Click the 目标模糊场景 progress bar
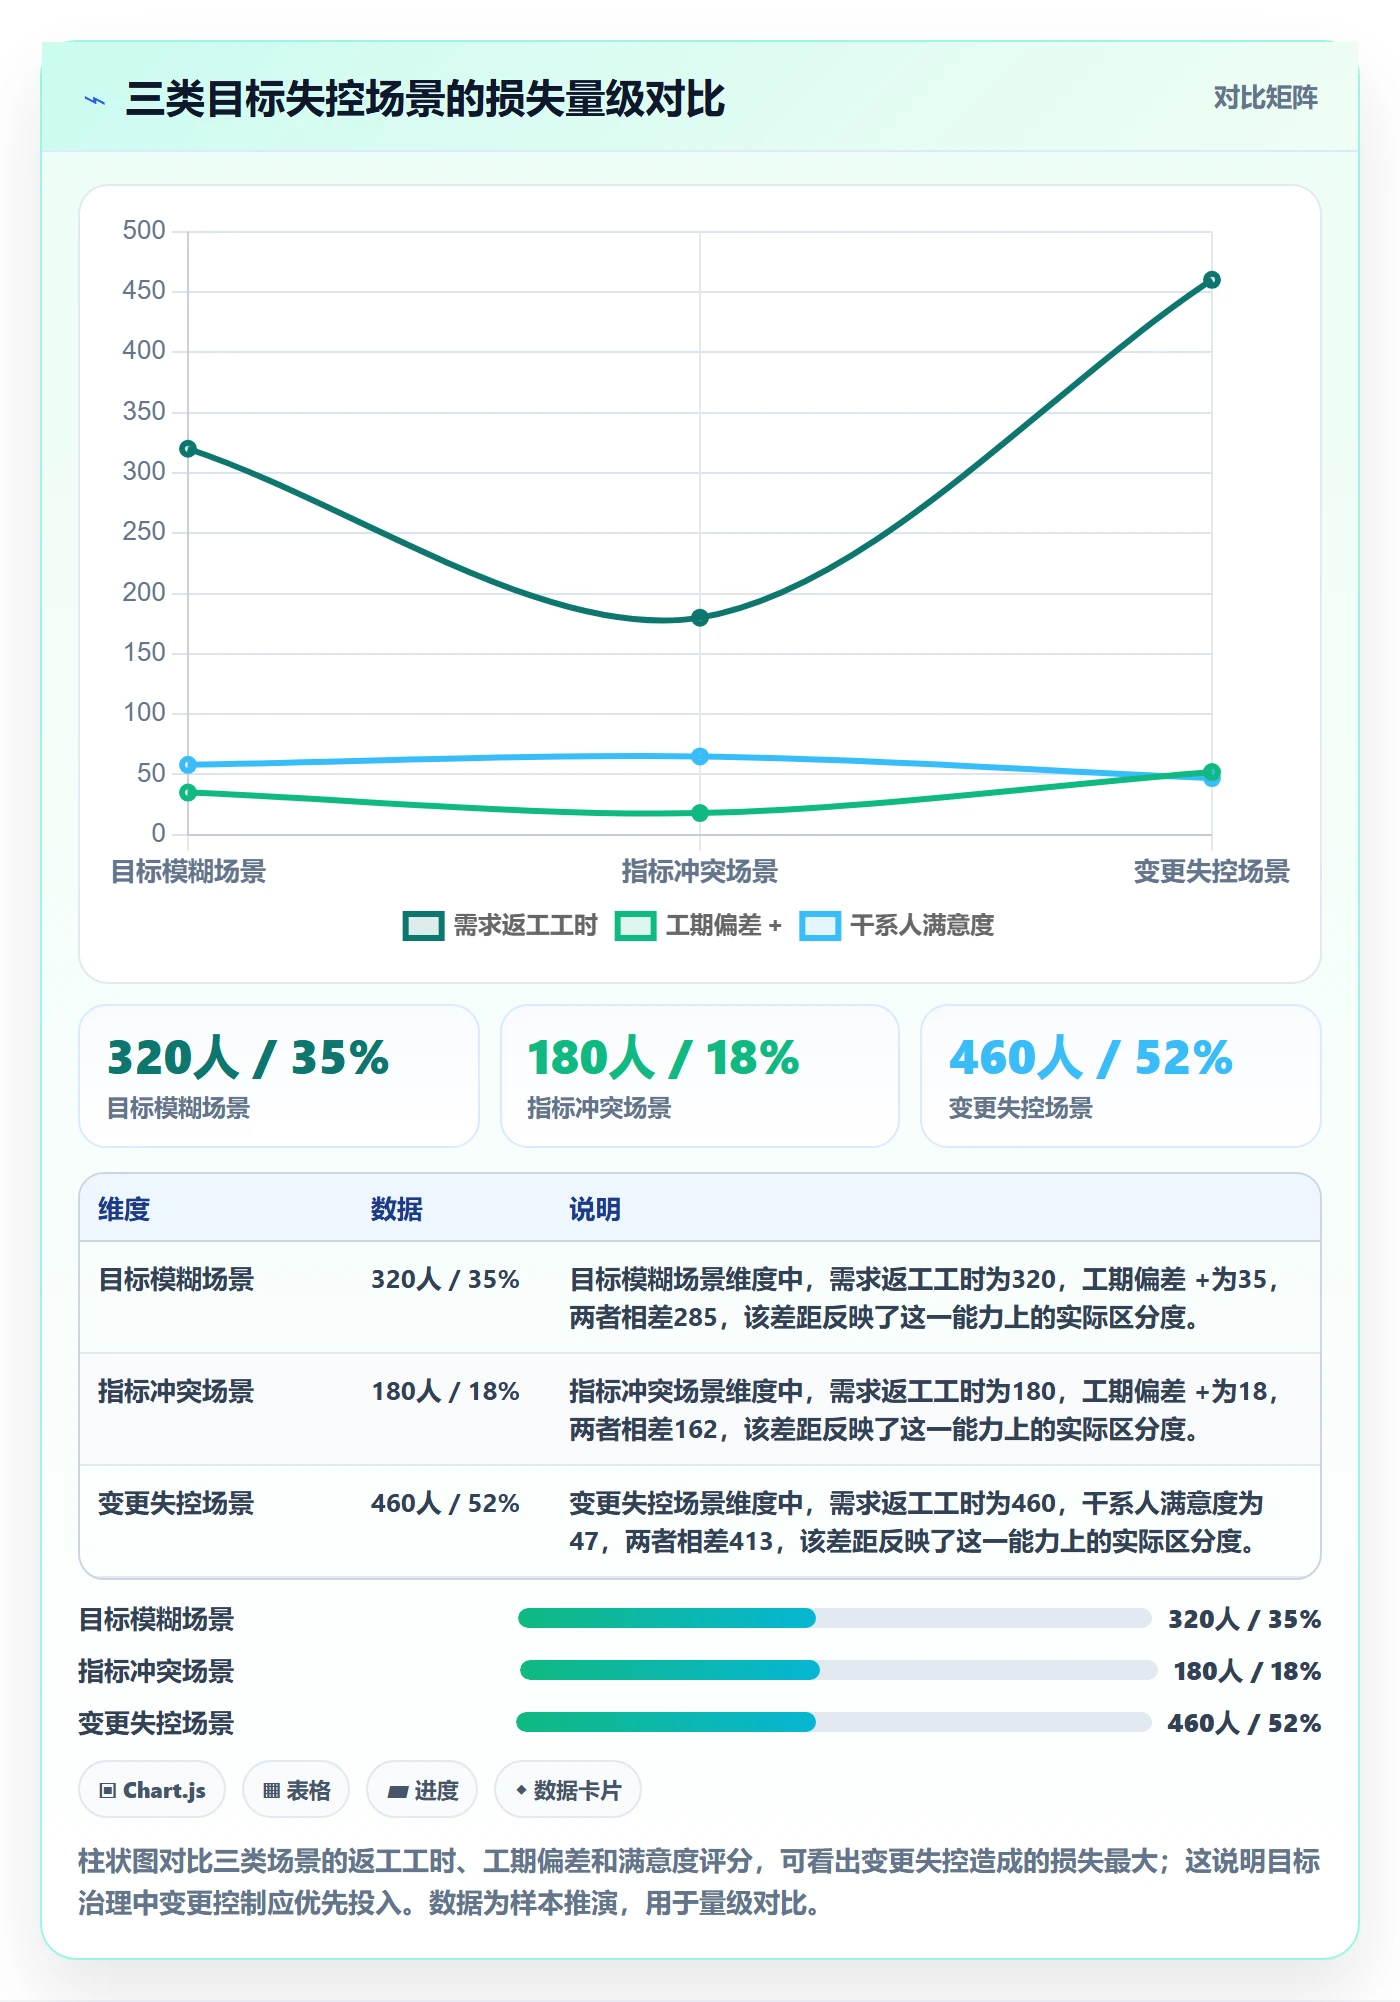This screenshot has height=2002, width=1400. pyautogui.click(x=835, y=1618)
